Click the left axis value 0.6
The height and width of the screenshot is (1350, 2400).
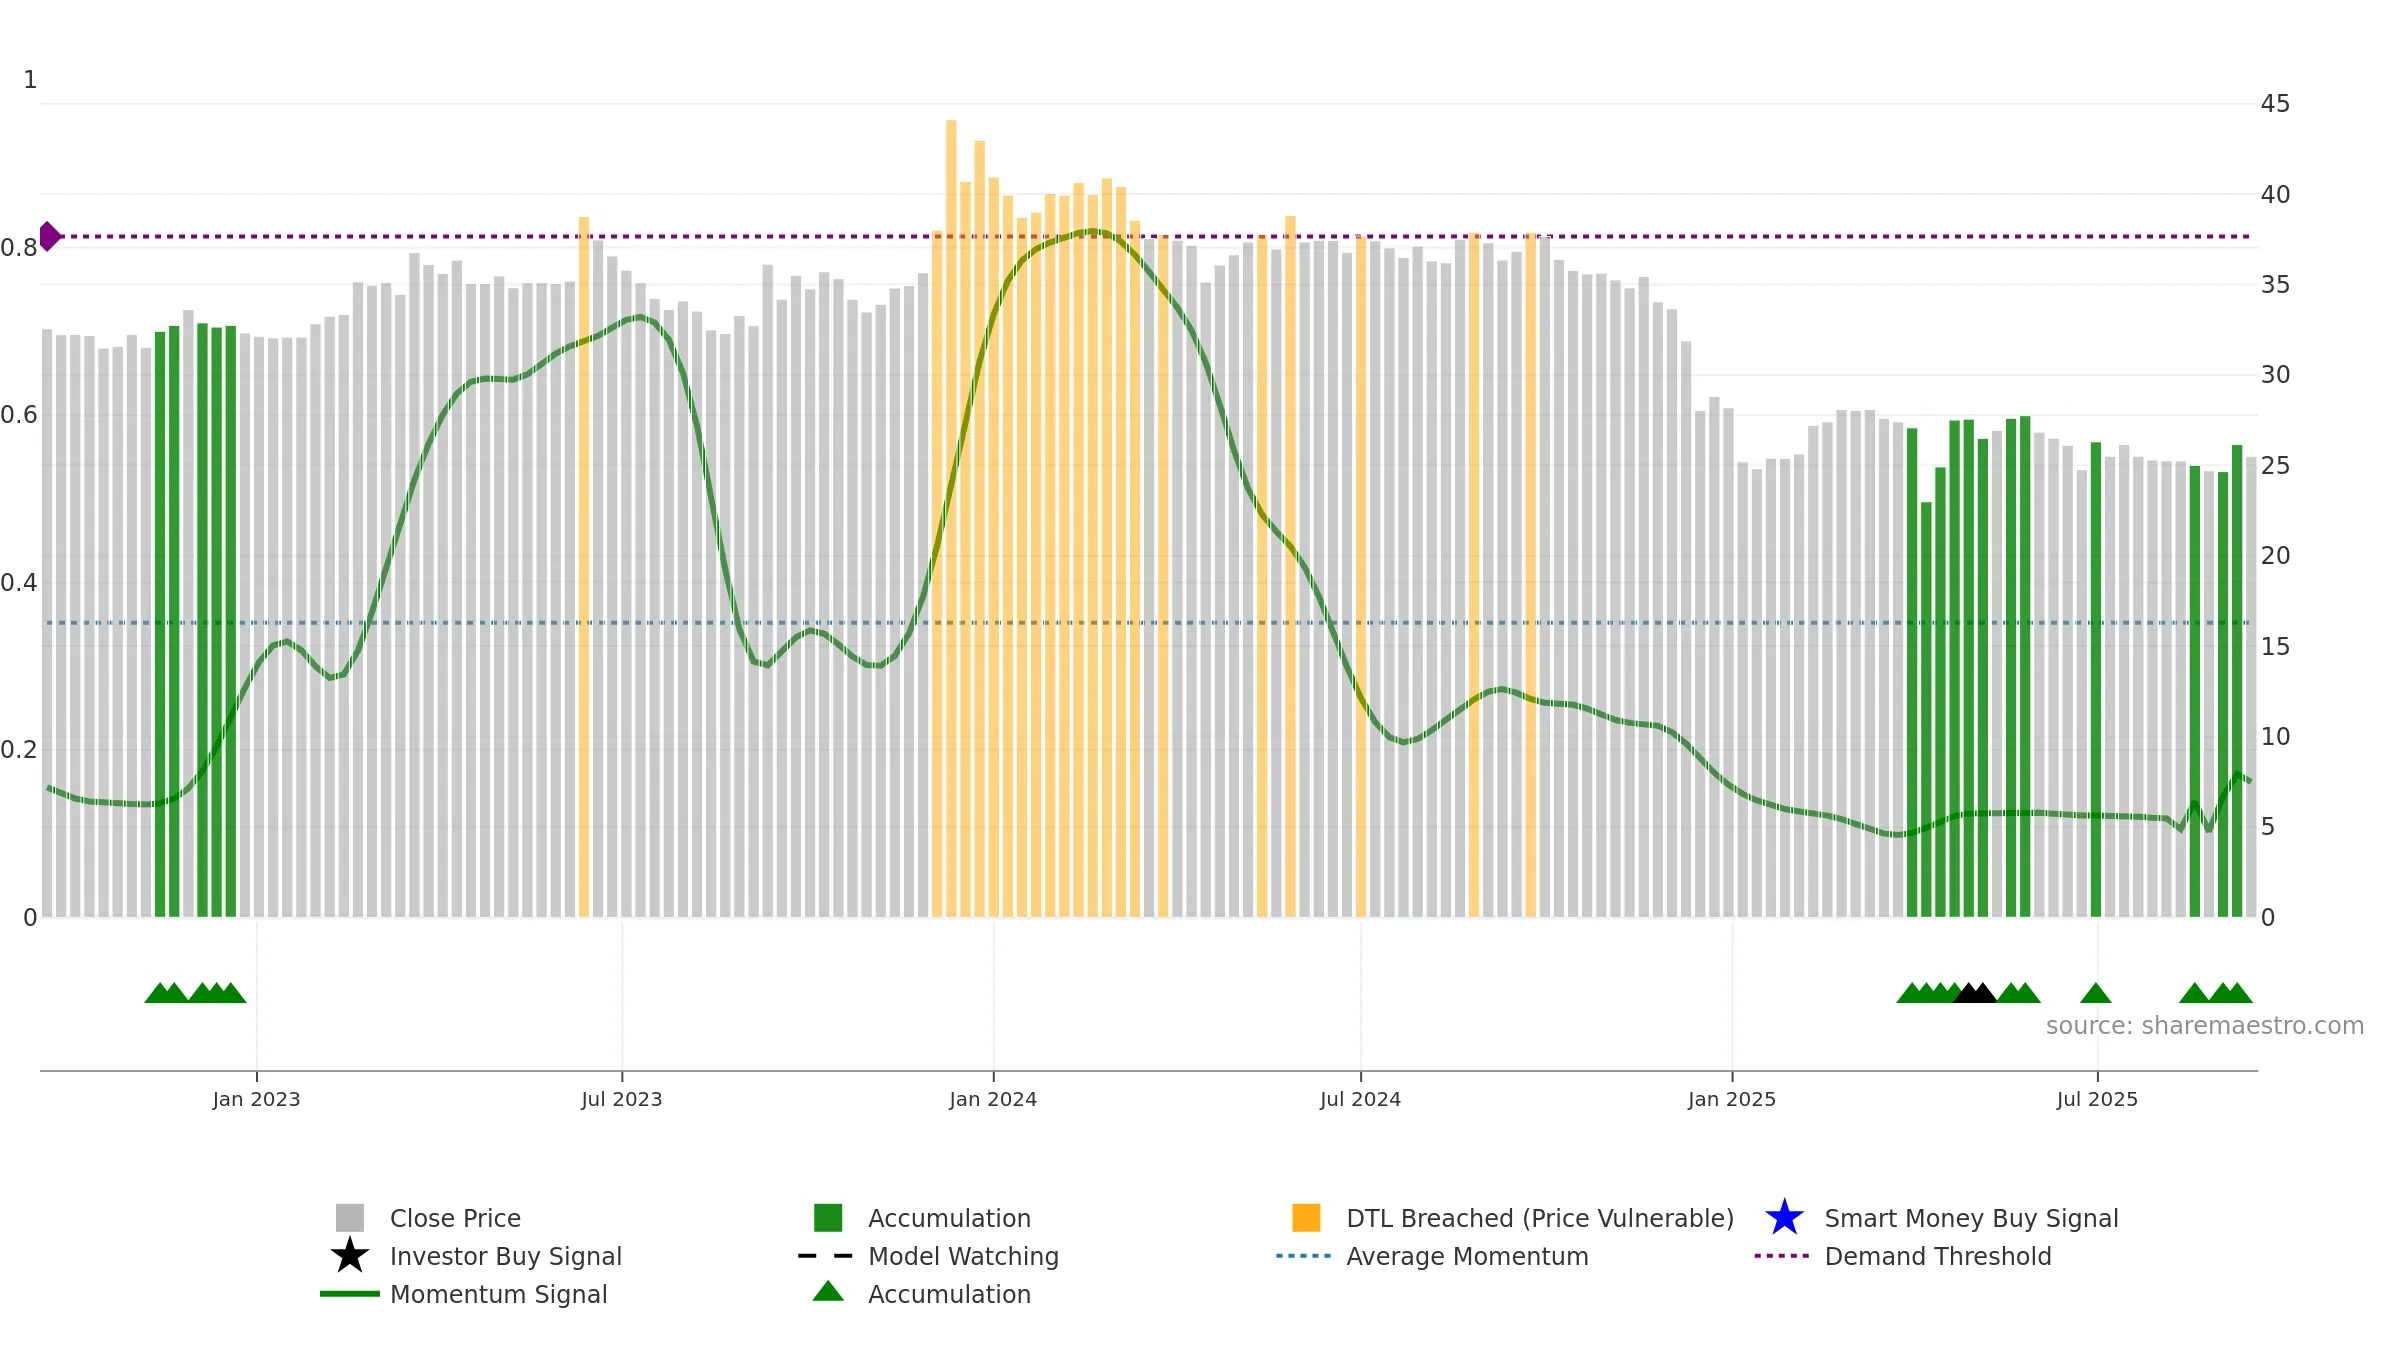coord(19,415)
